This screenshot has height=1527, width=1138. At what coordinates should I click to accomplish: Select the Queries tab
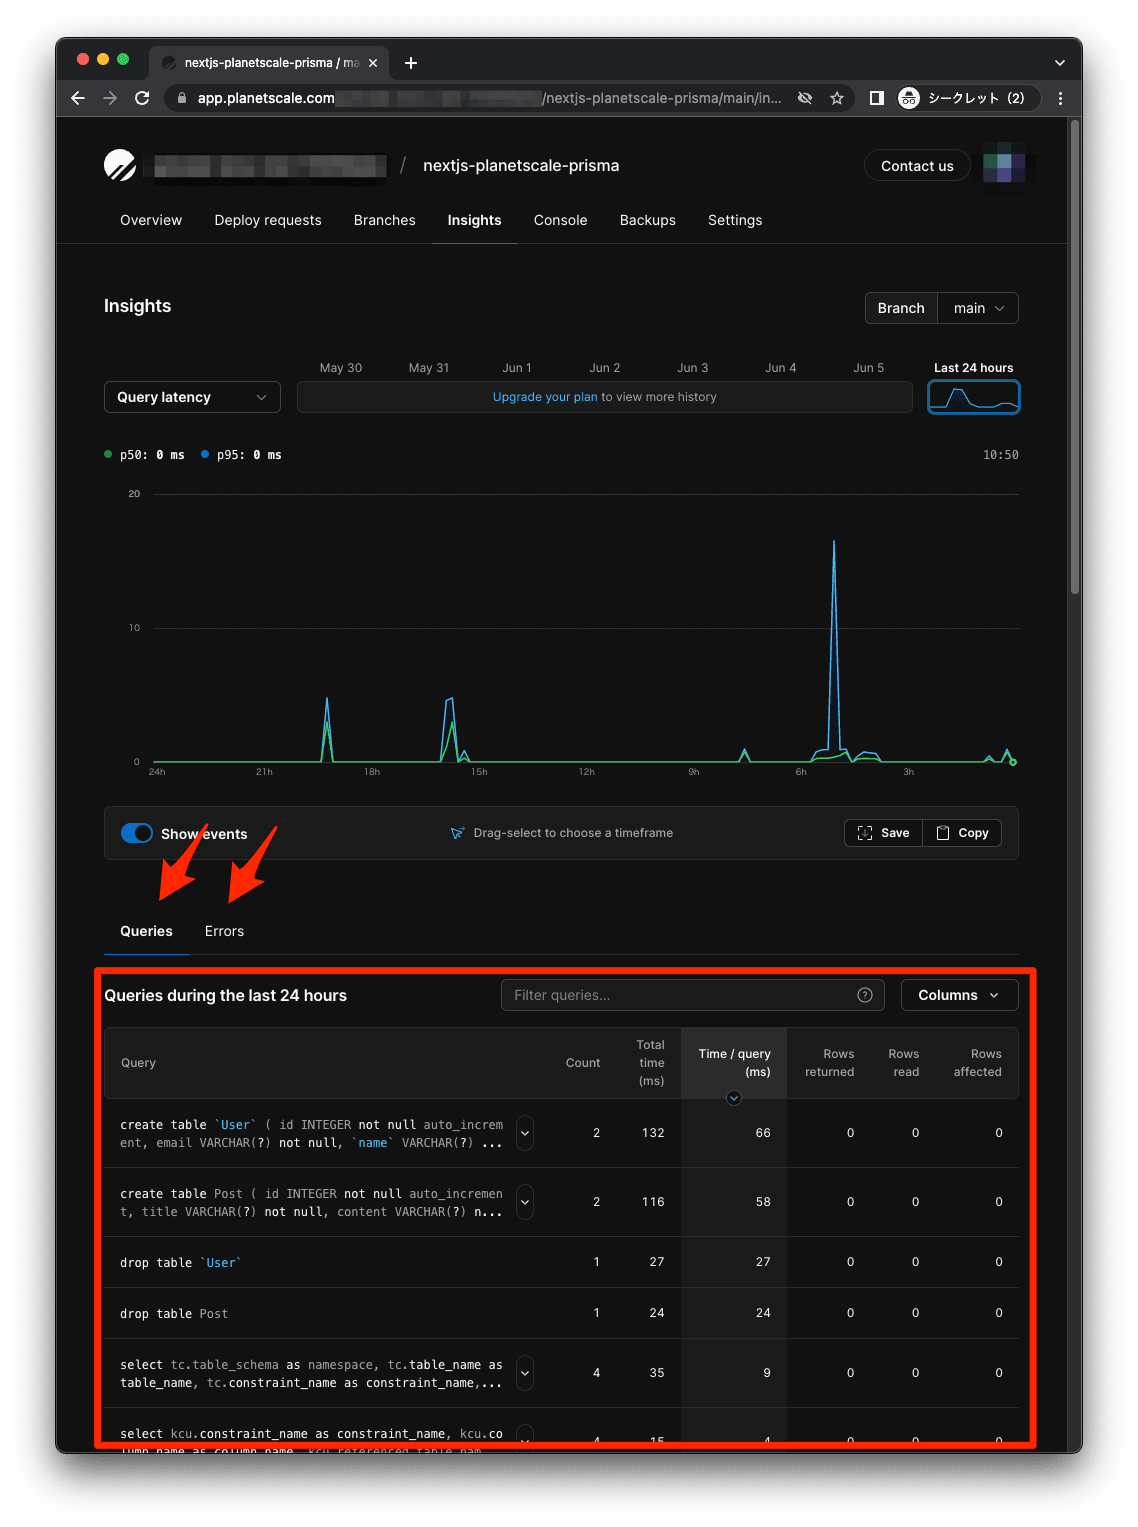[146, 931]
